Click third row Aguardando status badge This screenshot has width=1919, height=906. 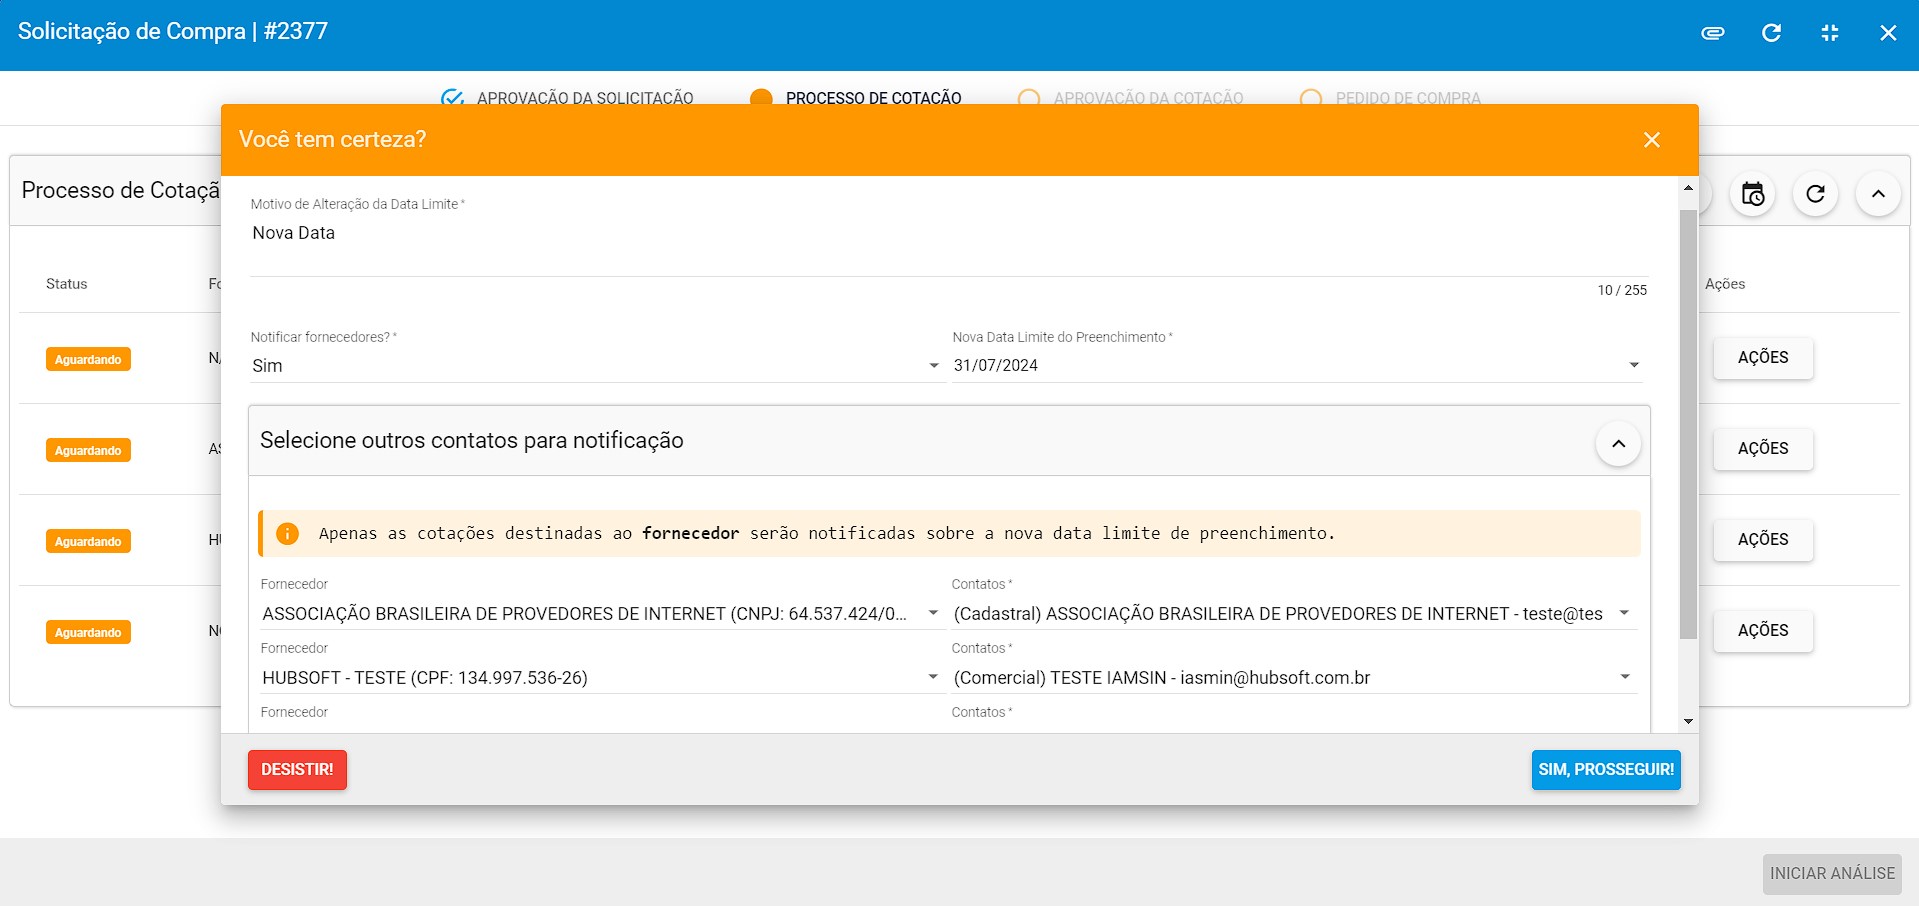pyautogui.click(x=88, y=542)
